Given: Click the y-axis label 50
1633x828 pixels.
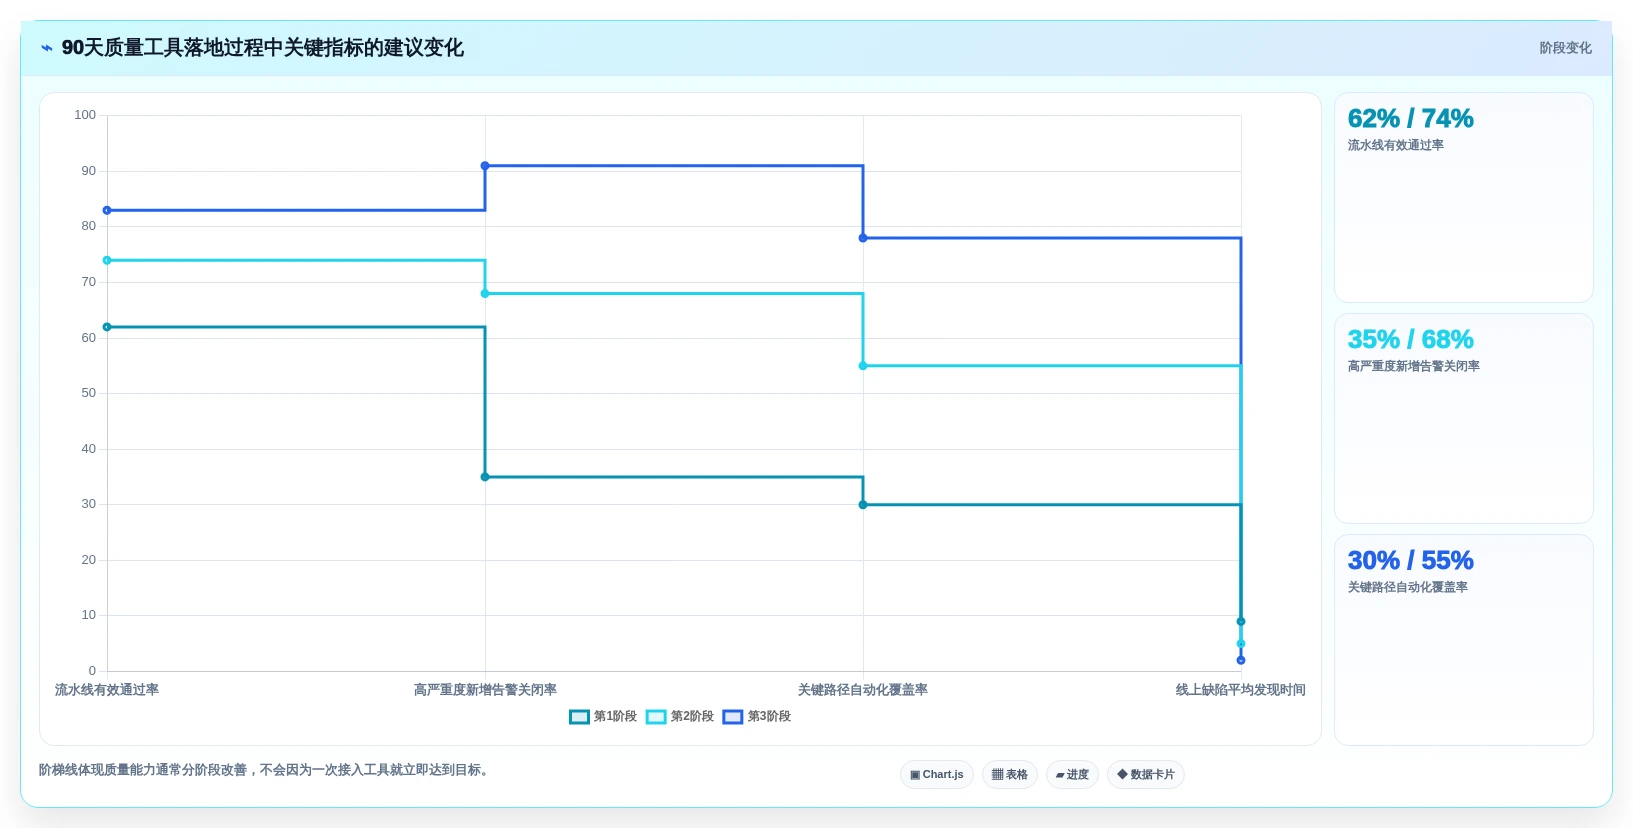Looking at the screenshot, I should [x=89, y=393].
